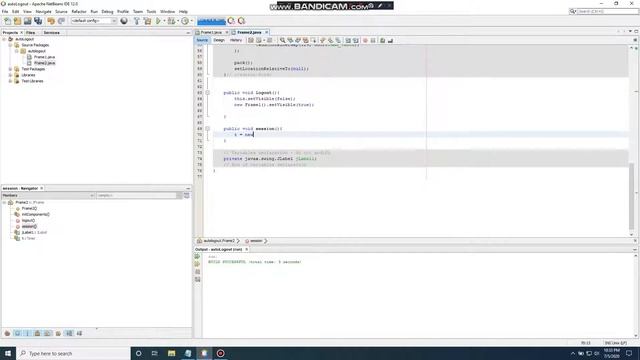Toggle Show Inner Classes filter in Navigator
The height and width of the screenshot is (360, 640).
click(x=48, y=333)
